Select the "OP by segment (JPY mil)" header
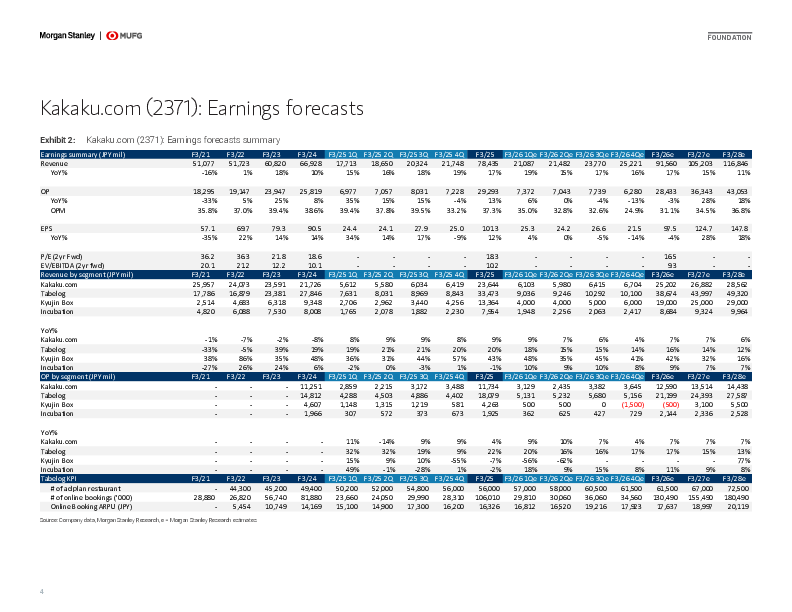Image resolution: width=792 pixels, height=612 pixels. click(x=78, y=377)
